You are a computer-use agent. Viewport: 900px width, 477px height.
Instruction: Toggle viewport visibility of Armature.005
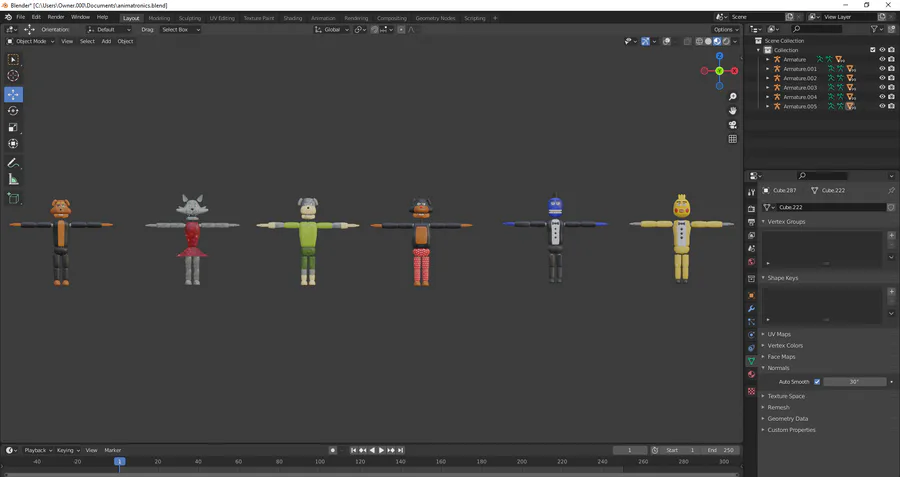882,106
